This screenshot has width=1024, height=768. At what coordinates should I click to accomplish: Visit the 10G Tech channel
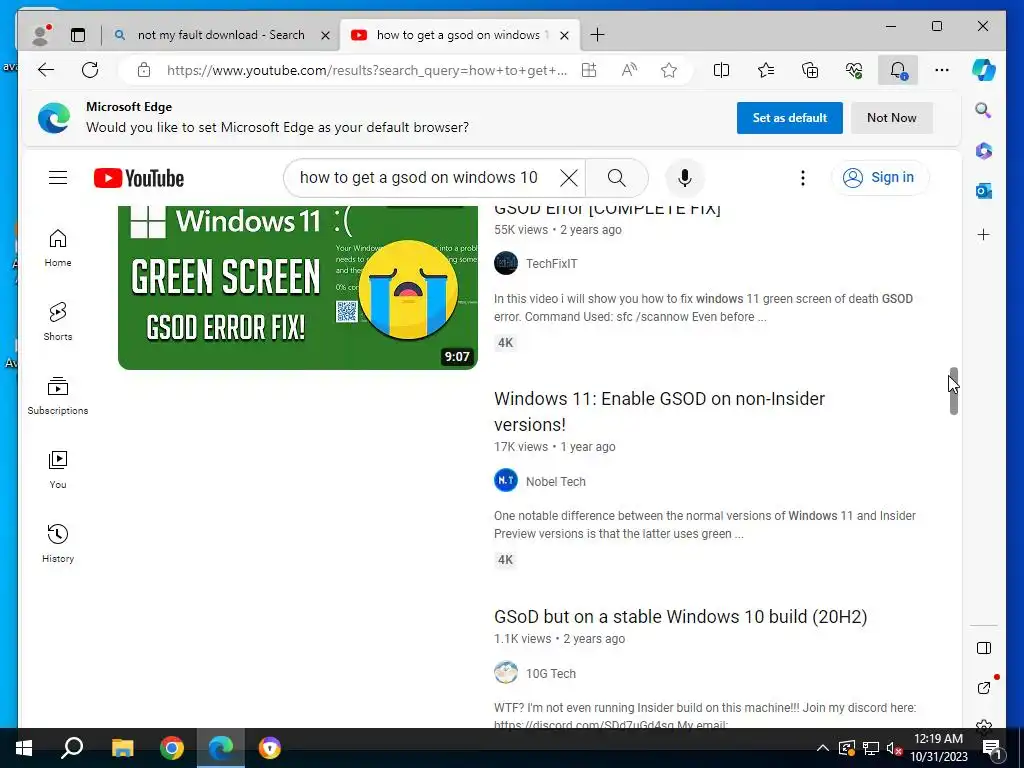pos(551,673)
